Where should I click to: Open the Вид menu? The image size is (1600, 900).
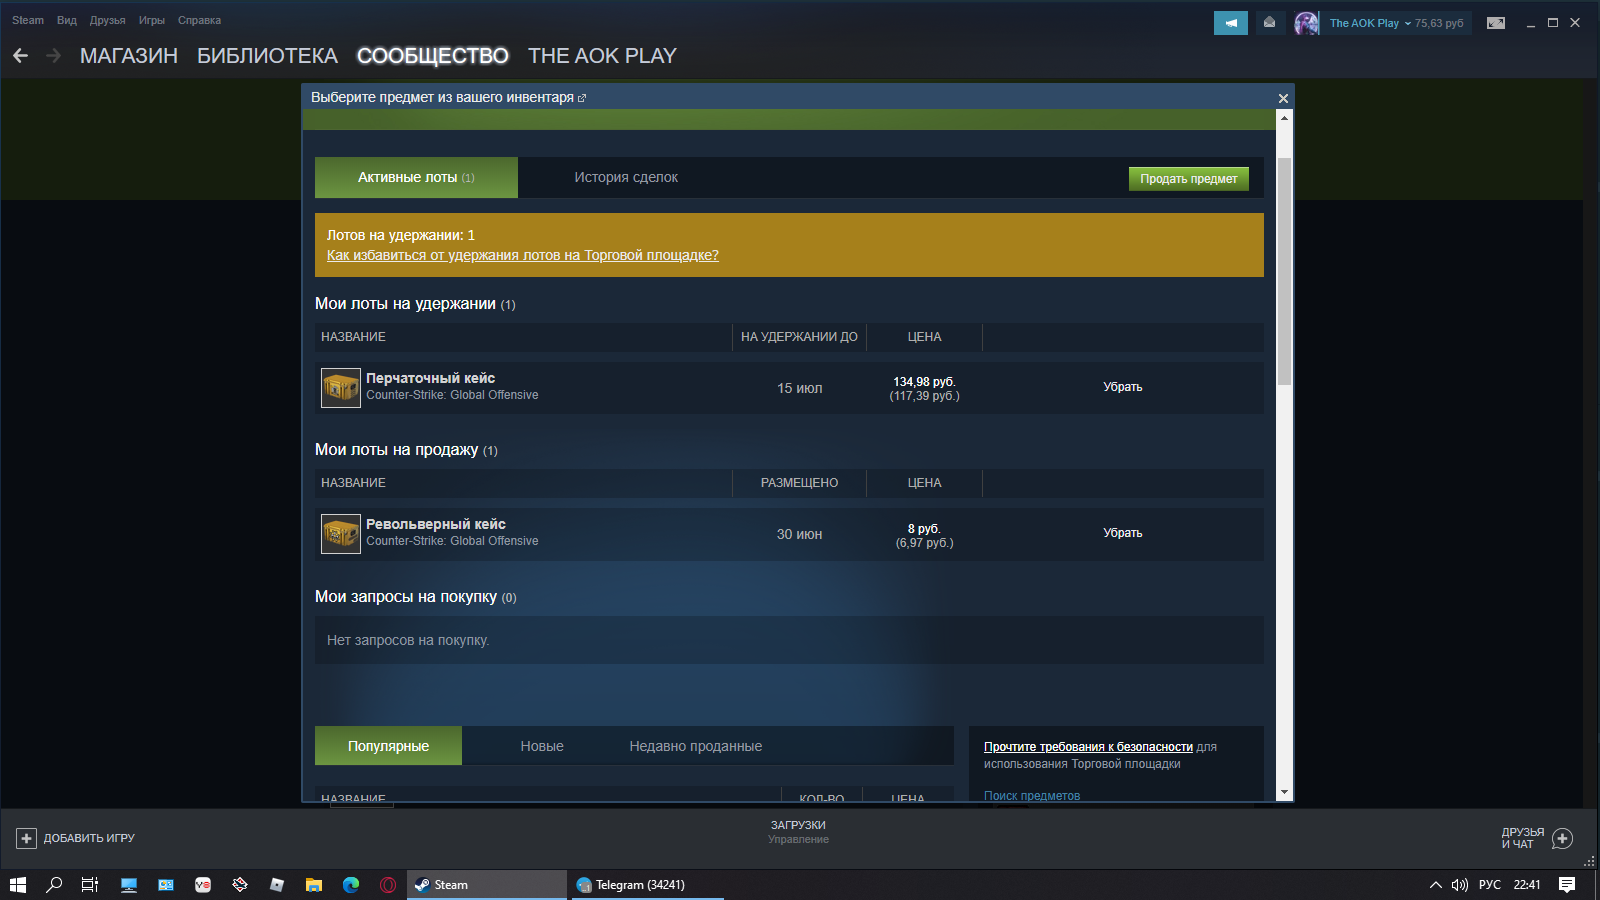click(x=67, y=20)
